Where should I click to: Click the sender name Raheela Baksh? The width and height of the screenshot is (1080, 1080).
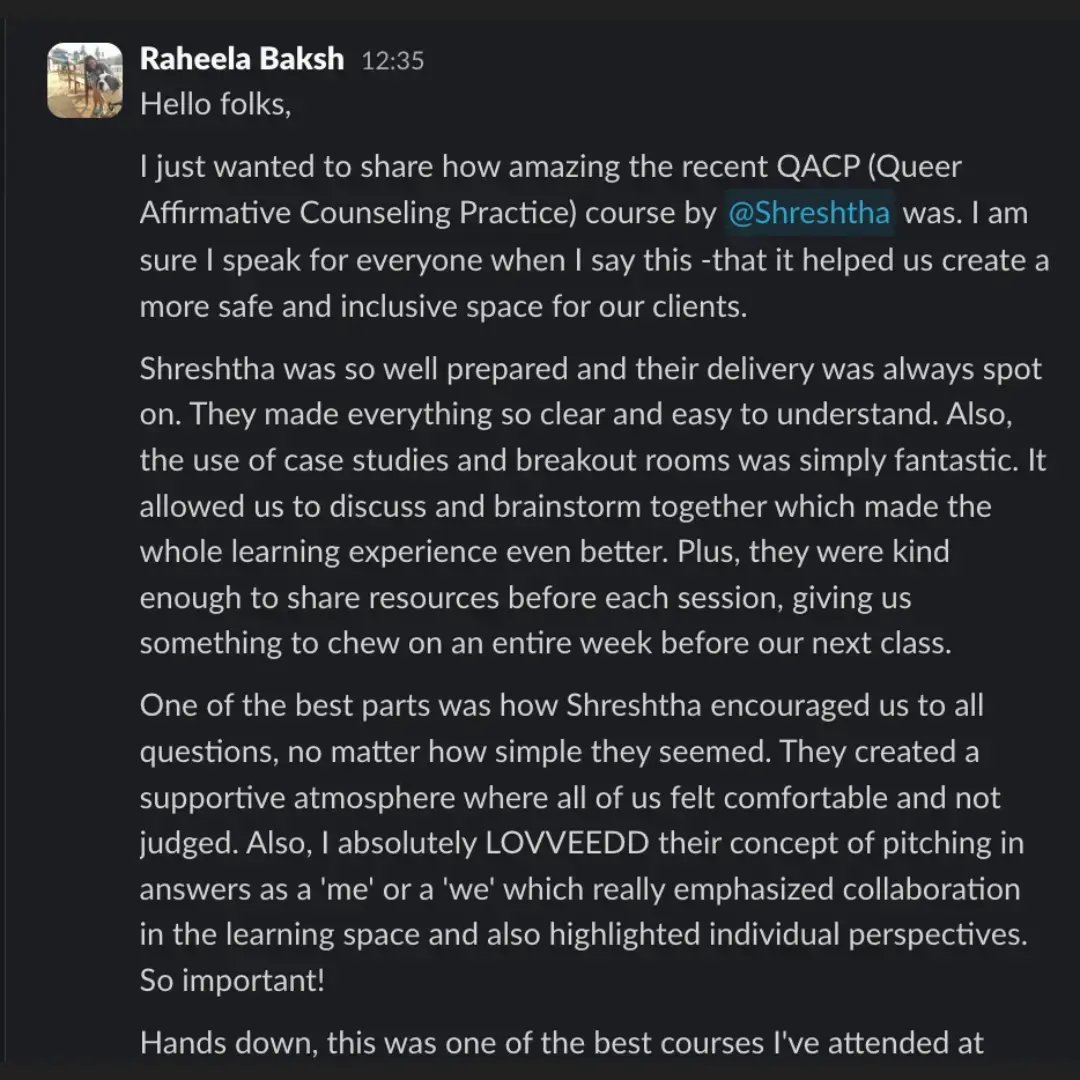click(242, 59)
